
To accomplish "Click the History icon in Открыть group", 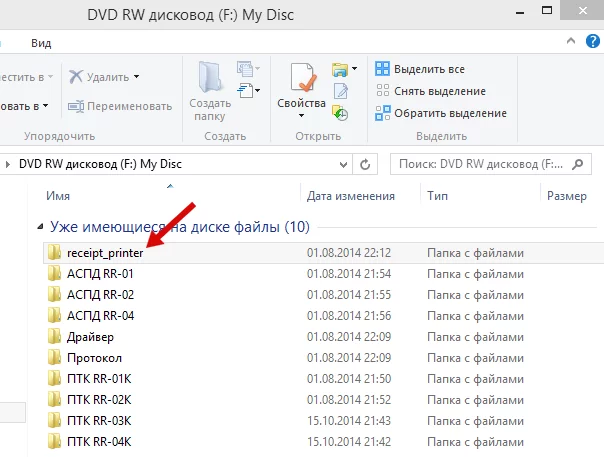I will 340,113.
